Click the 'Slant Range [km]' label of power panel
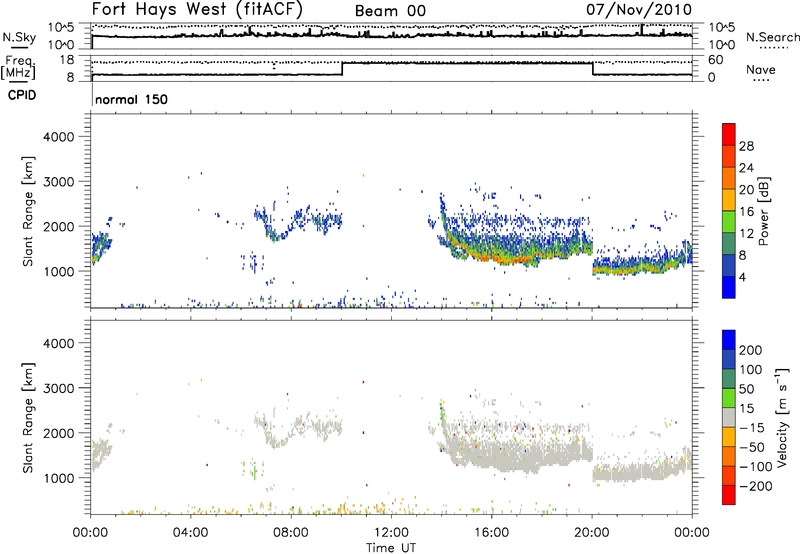Screen dimensions: 800x554 pos(28,211)
